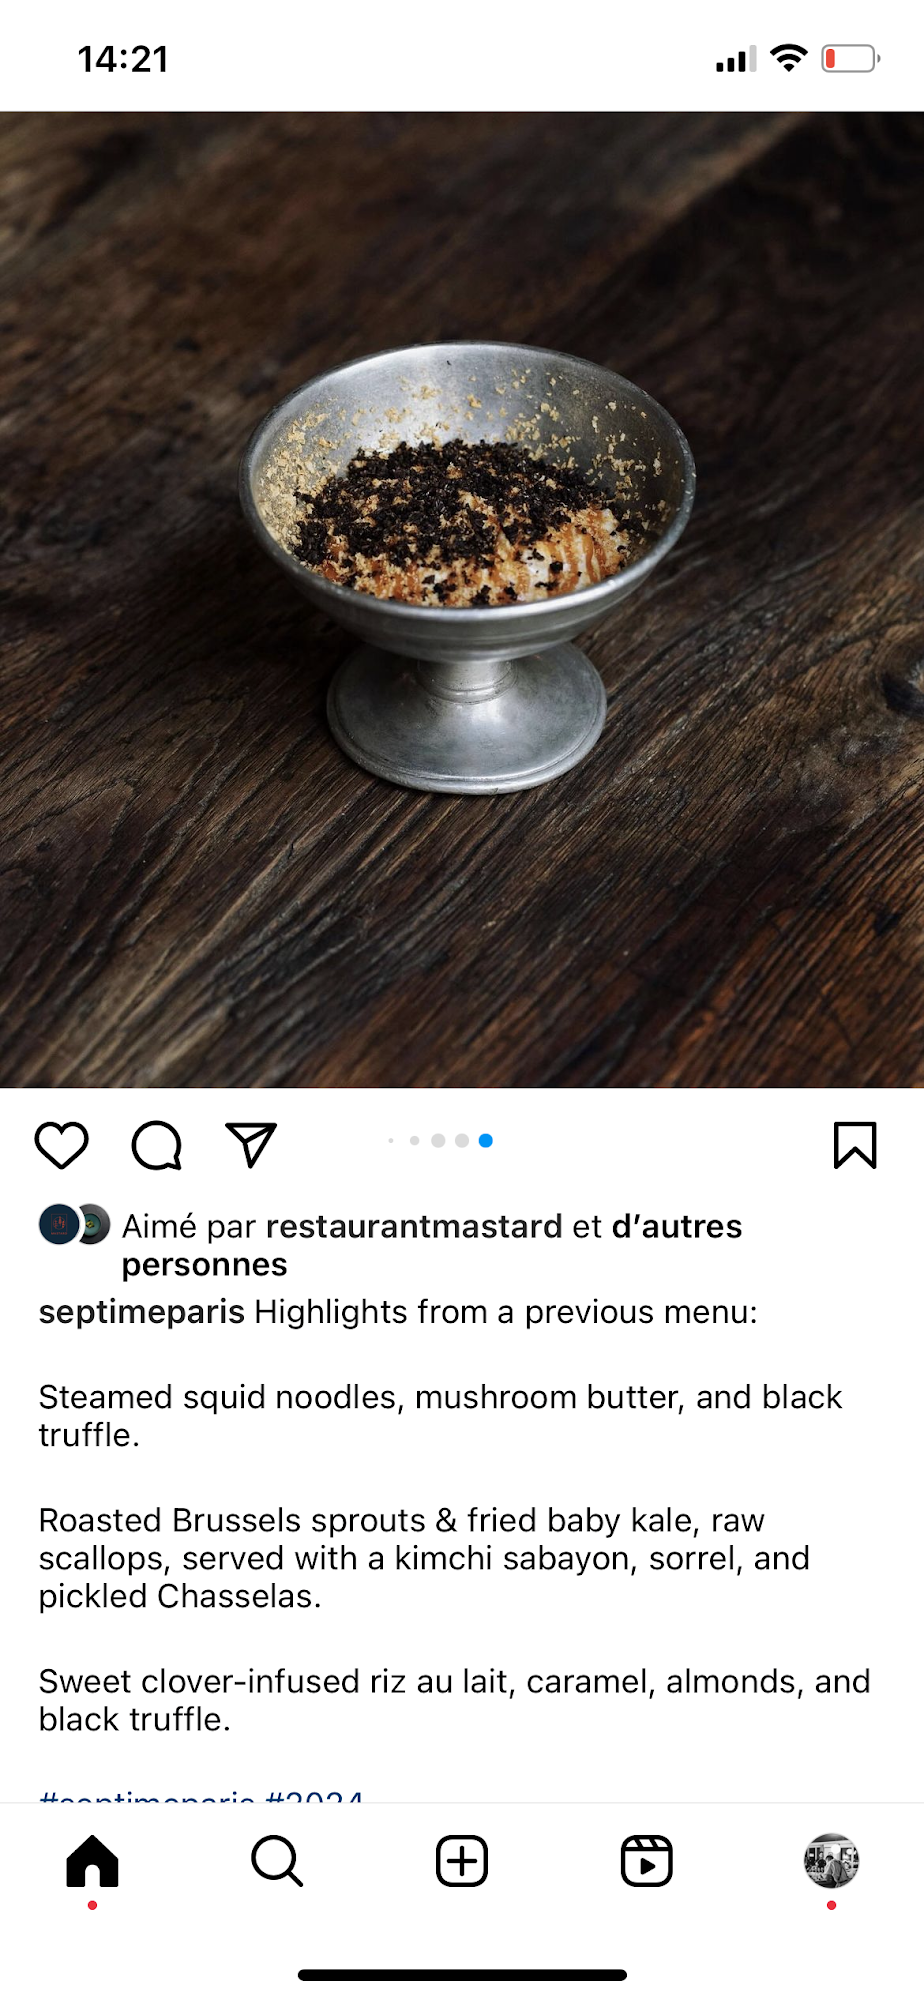Check the battery indicator in status bar
Screen dimensions: 924x2000
coord(851,59)
